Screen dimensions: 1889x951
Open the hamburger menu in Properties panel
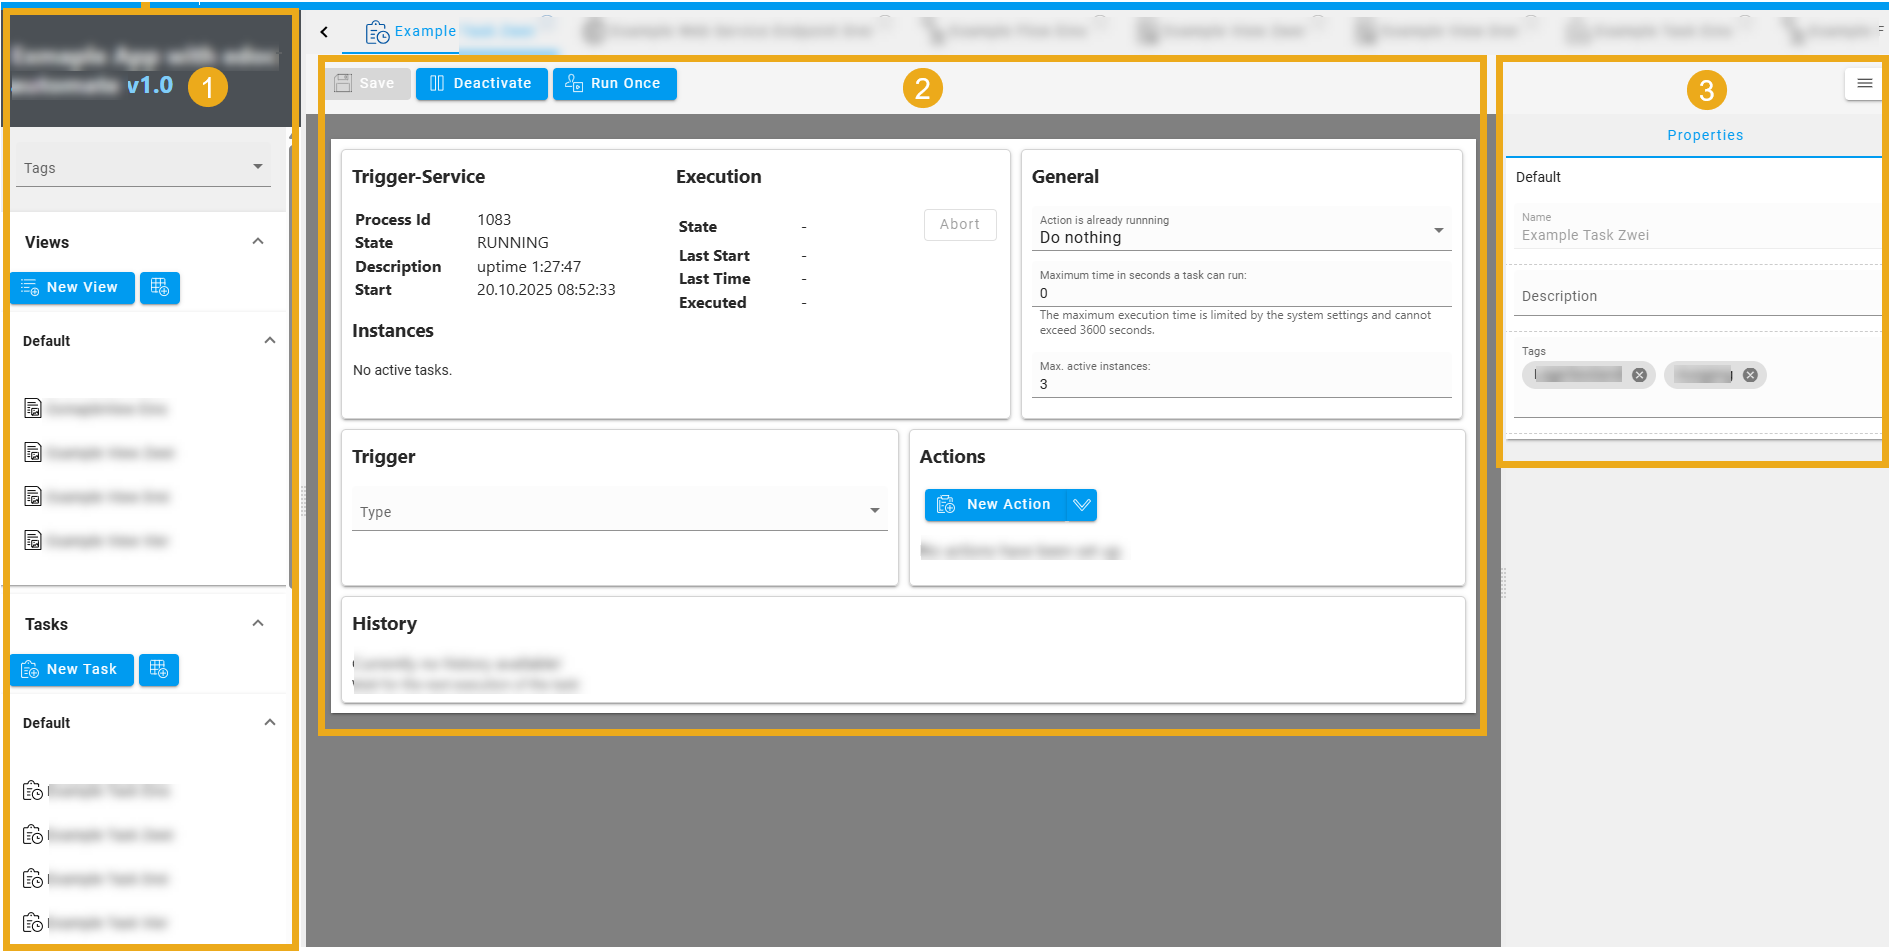(x=1864, y=84)
